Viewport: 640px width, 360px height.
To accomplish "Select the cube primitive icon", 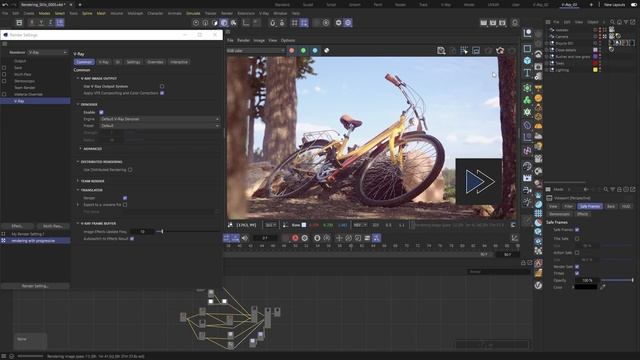I will [x=527, y=61].
